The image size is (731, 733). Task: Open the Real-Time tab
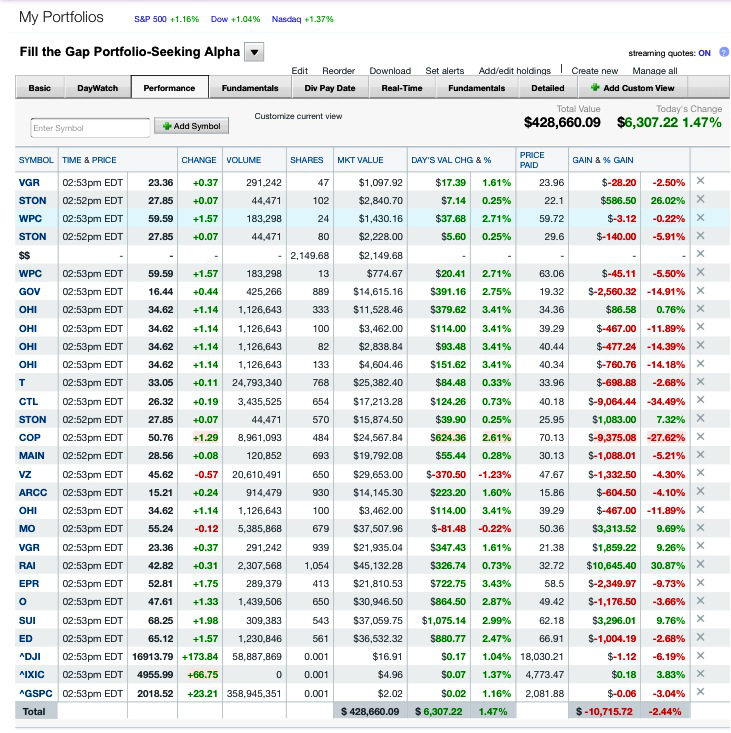(x=402, y=88)
